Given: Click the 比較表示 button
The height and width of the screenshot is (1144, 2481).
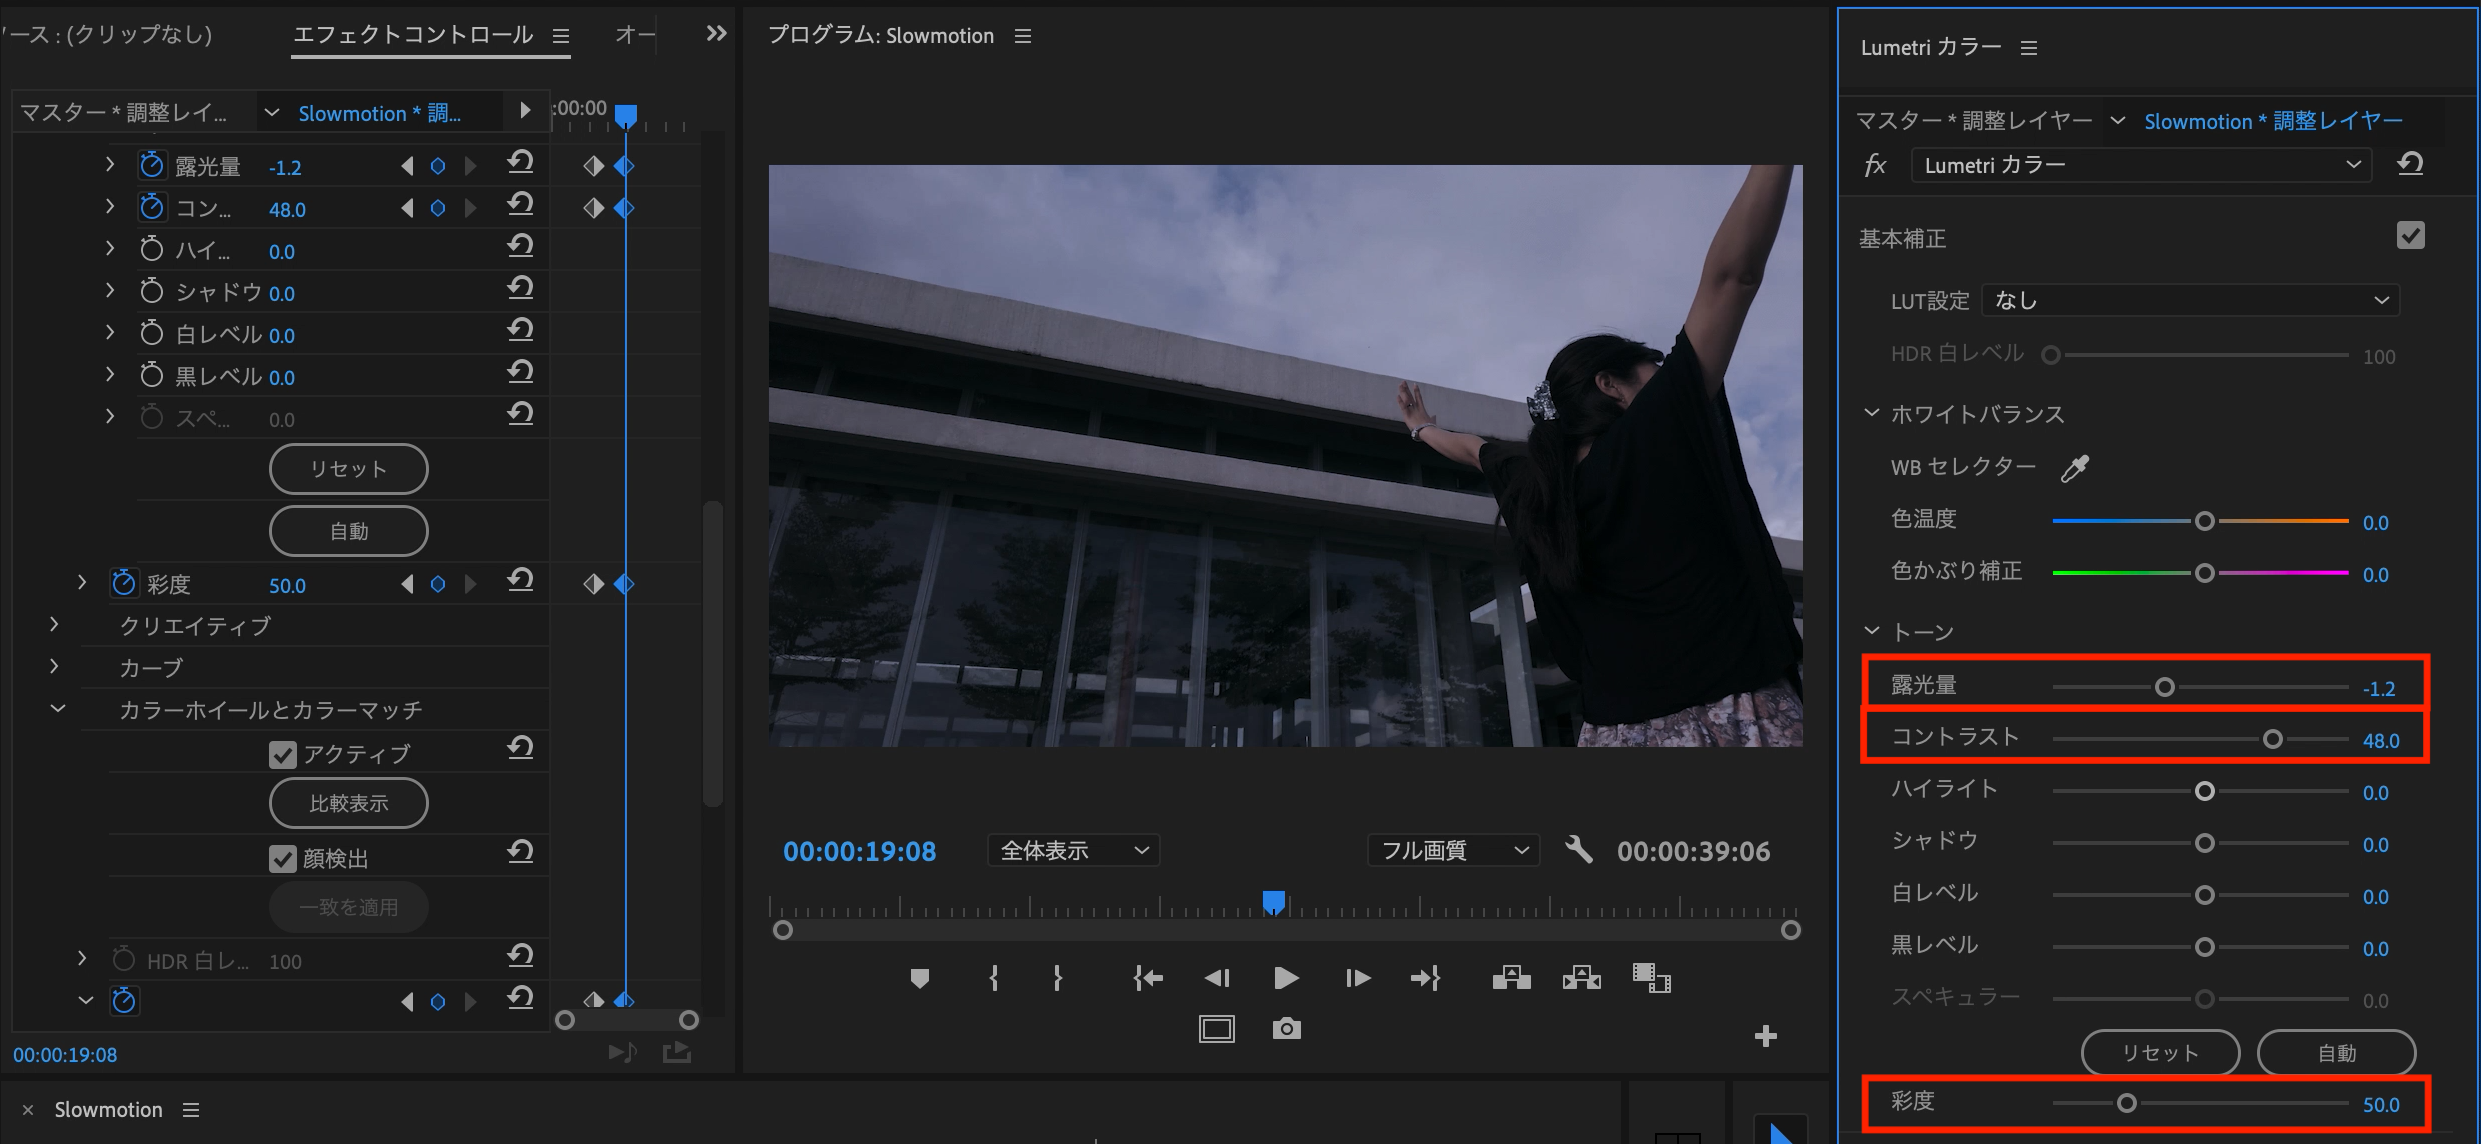Looking at the screenshot, I should tap(348, 803).
